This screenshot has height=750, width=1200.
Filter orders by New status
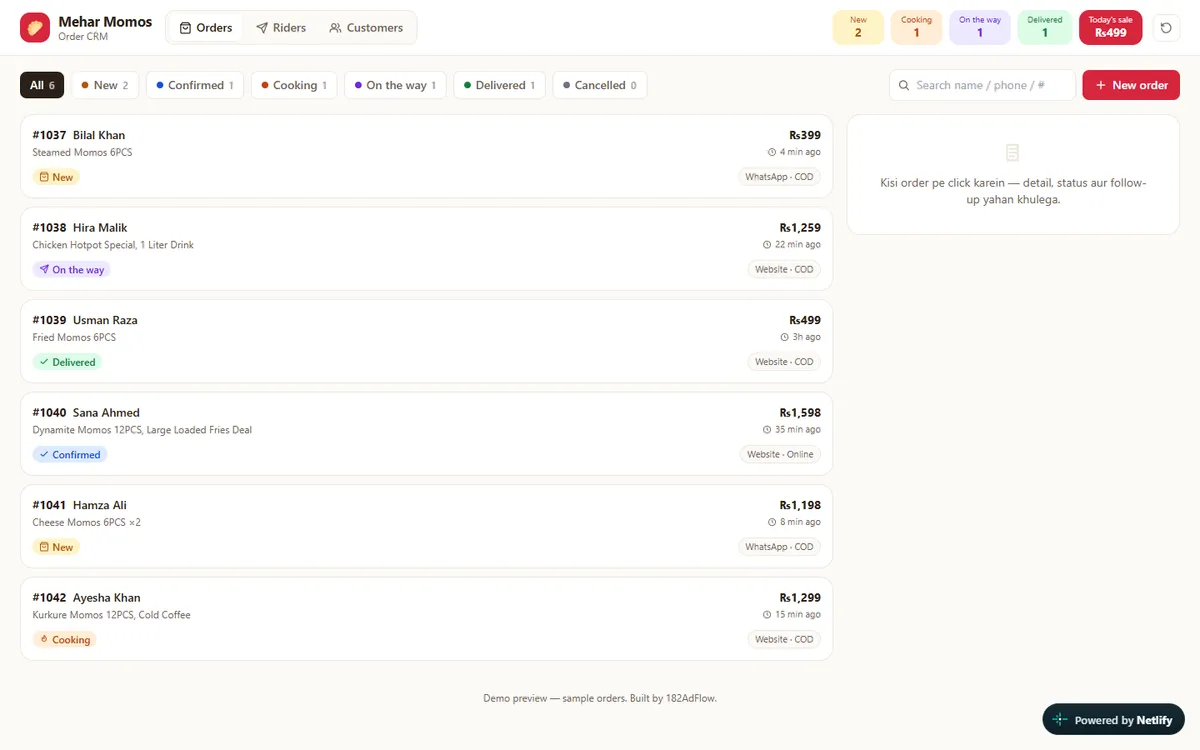pos(105,85)
